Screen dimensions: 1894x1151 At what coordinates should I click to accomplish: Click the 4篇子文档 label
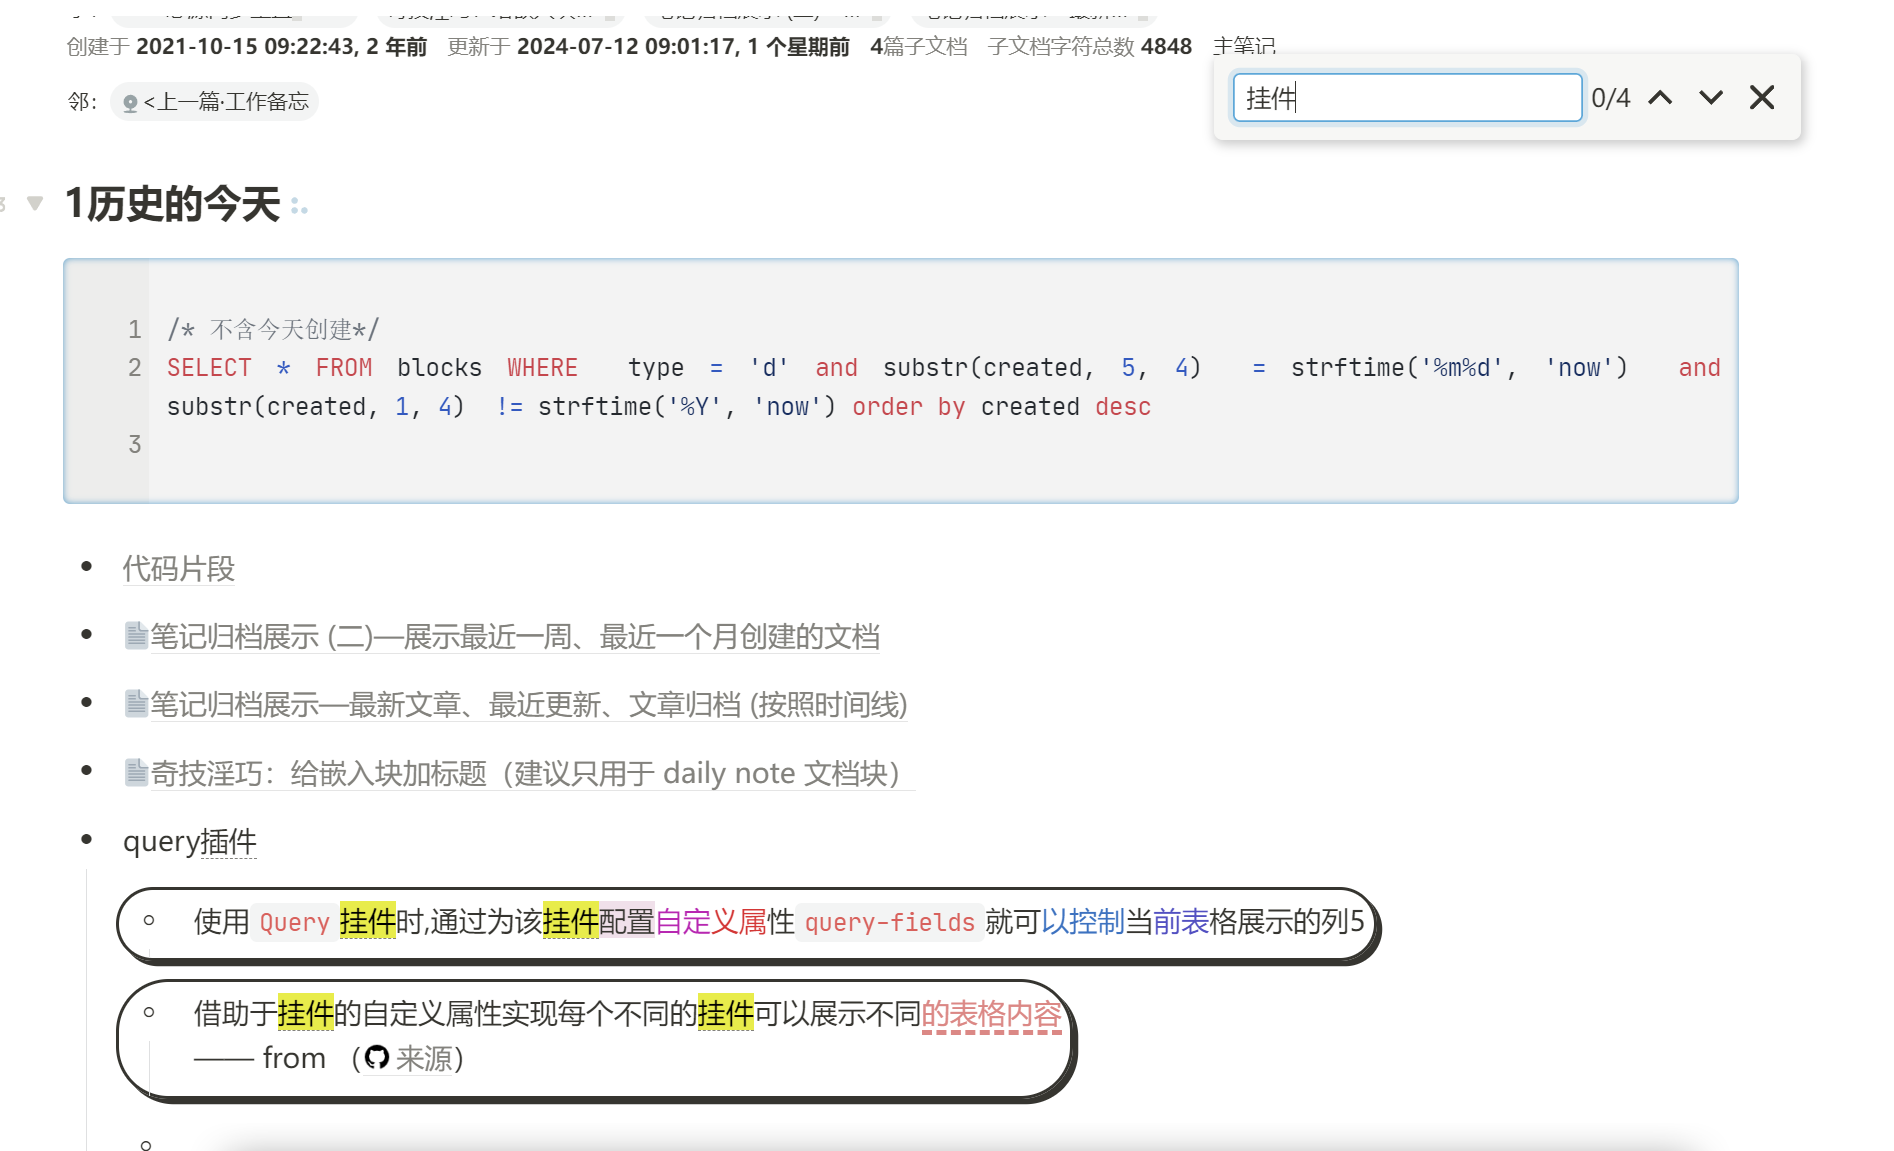[x=918, y=47]
